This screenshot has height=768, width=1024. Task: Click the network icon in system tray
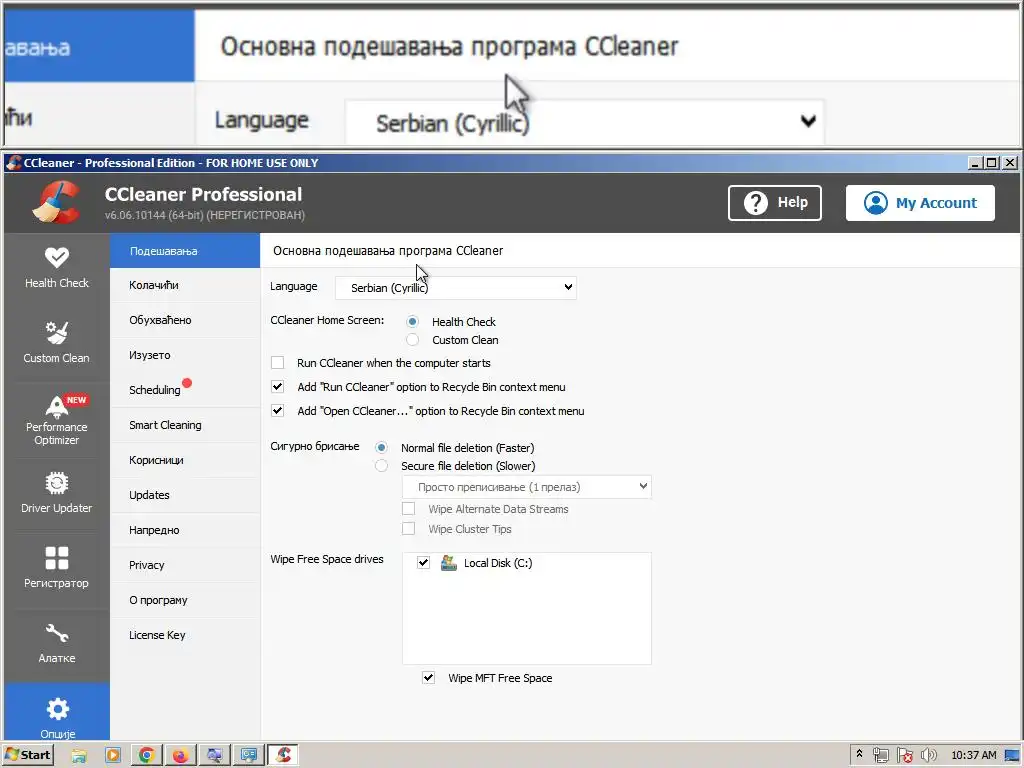[x=880, y=756]
